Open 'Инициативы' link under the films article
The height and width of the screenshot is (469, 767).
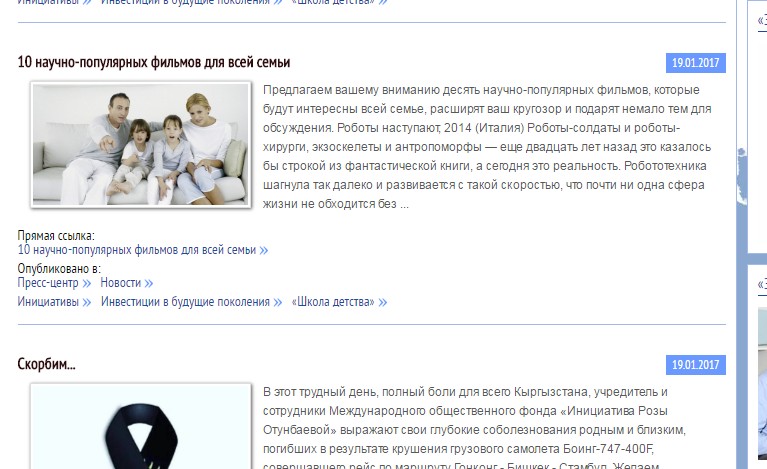coord(48,302)
